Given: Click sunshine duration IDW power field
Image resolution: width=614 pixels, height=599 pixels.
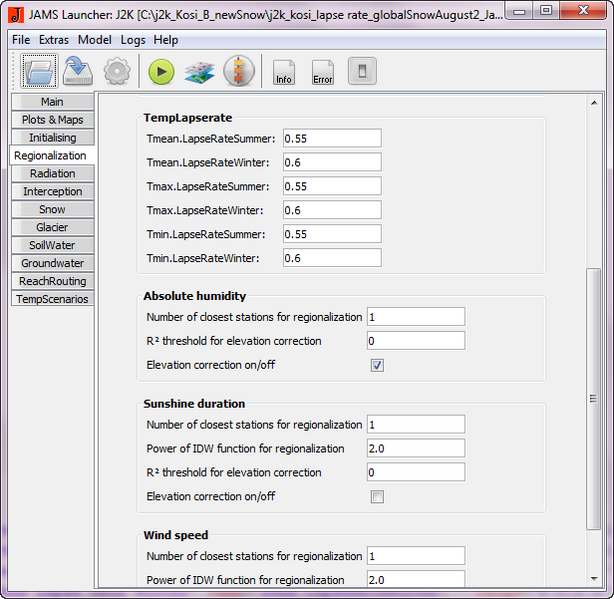Looking at the screenshot, I should [415, 449].
